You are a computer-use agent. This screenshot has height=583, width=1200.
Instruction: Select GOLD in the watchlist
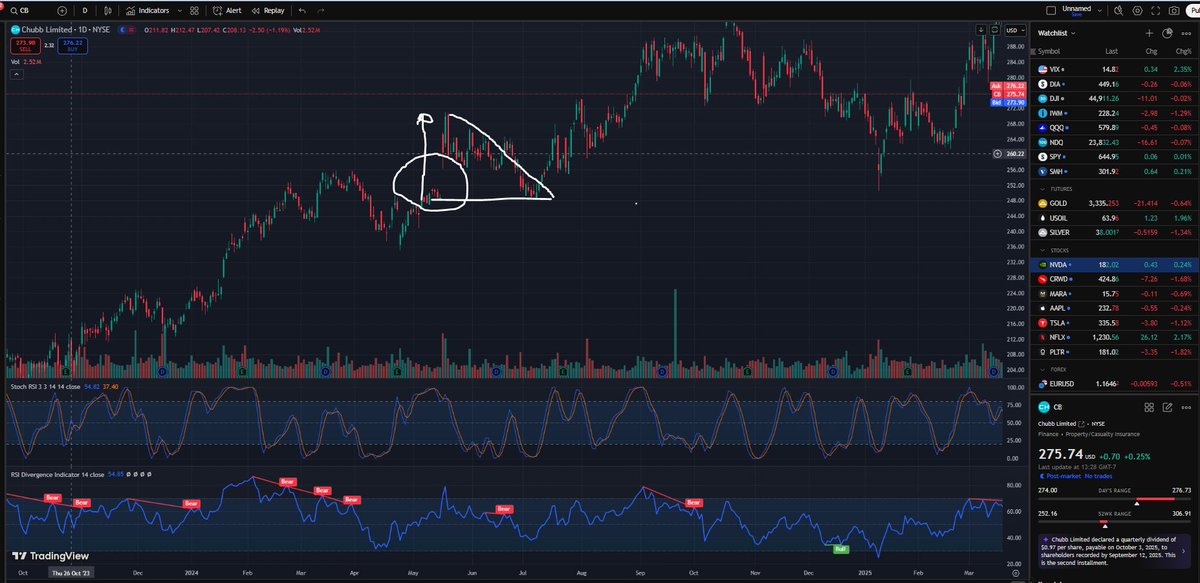(1115, 202)
